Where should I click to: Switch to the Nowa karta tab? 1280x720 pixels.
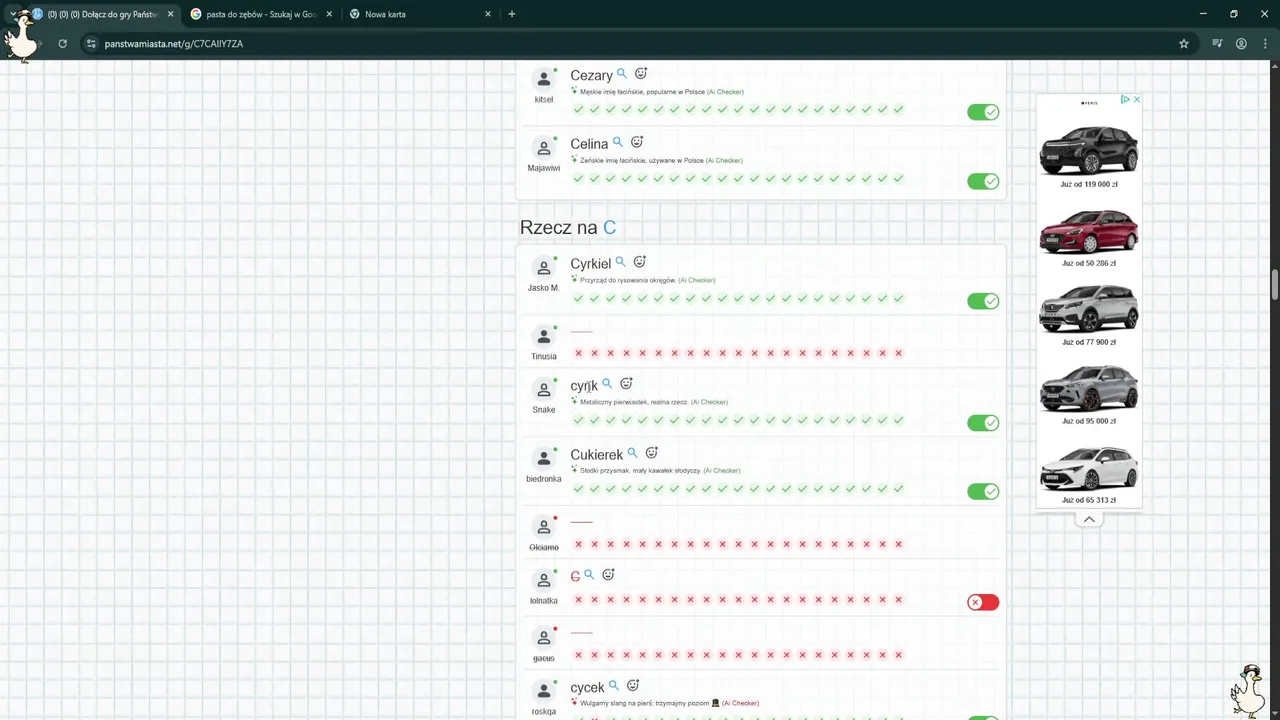tap(420, 14)
